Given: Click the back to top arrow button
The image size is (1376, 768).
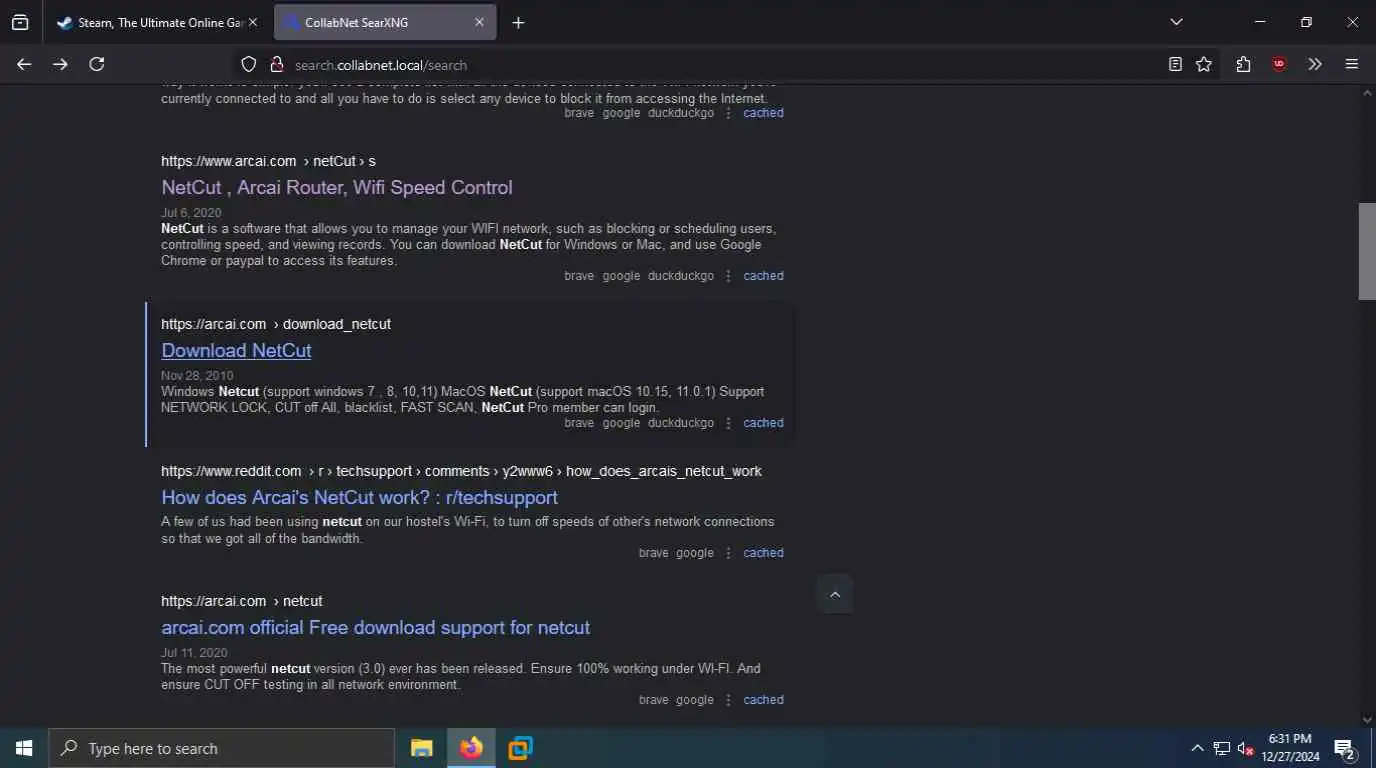Looking at the screenshot, I should [x=835, y=594].
